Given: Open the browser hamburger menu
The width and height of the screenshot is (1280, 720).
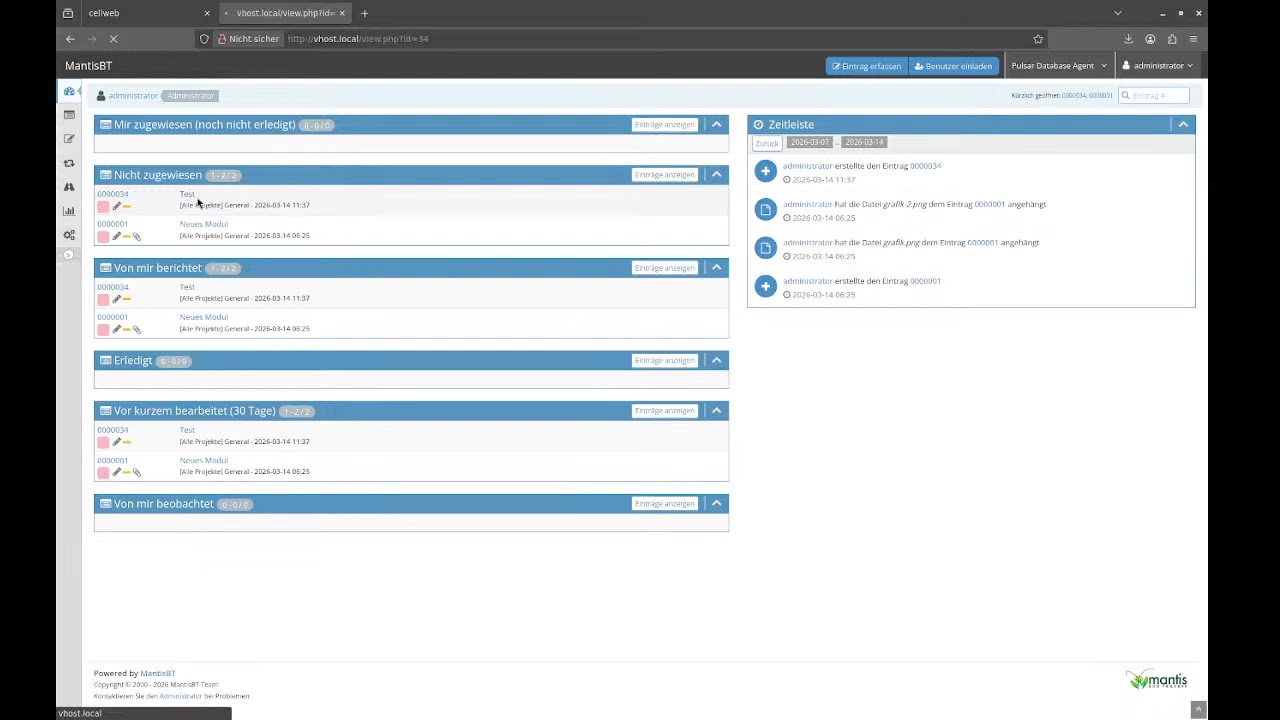Looking at the screenshot, I should (1193, 39).
